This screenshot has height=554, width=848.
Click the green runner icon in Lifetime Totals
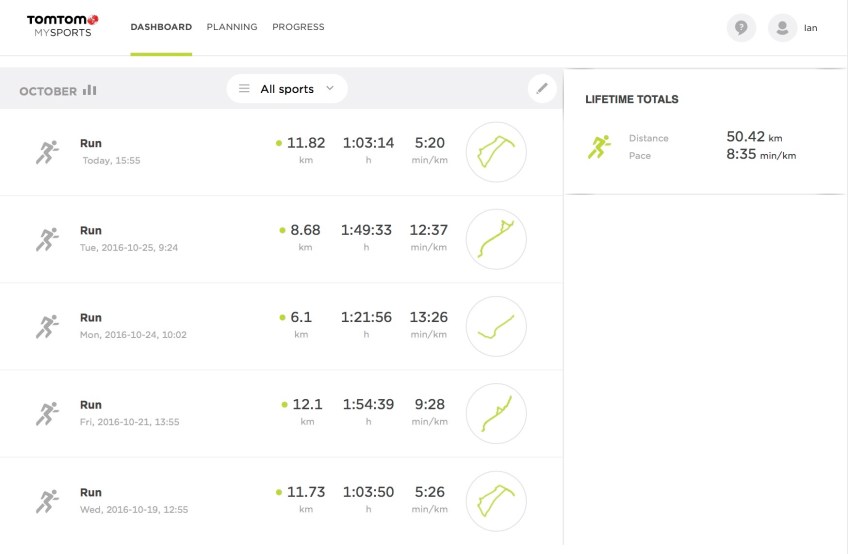(600, 147)
